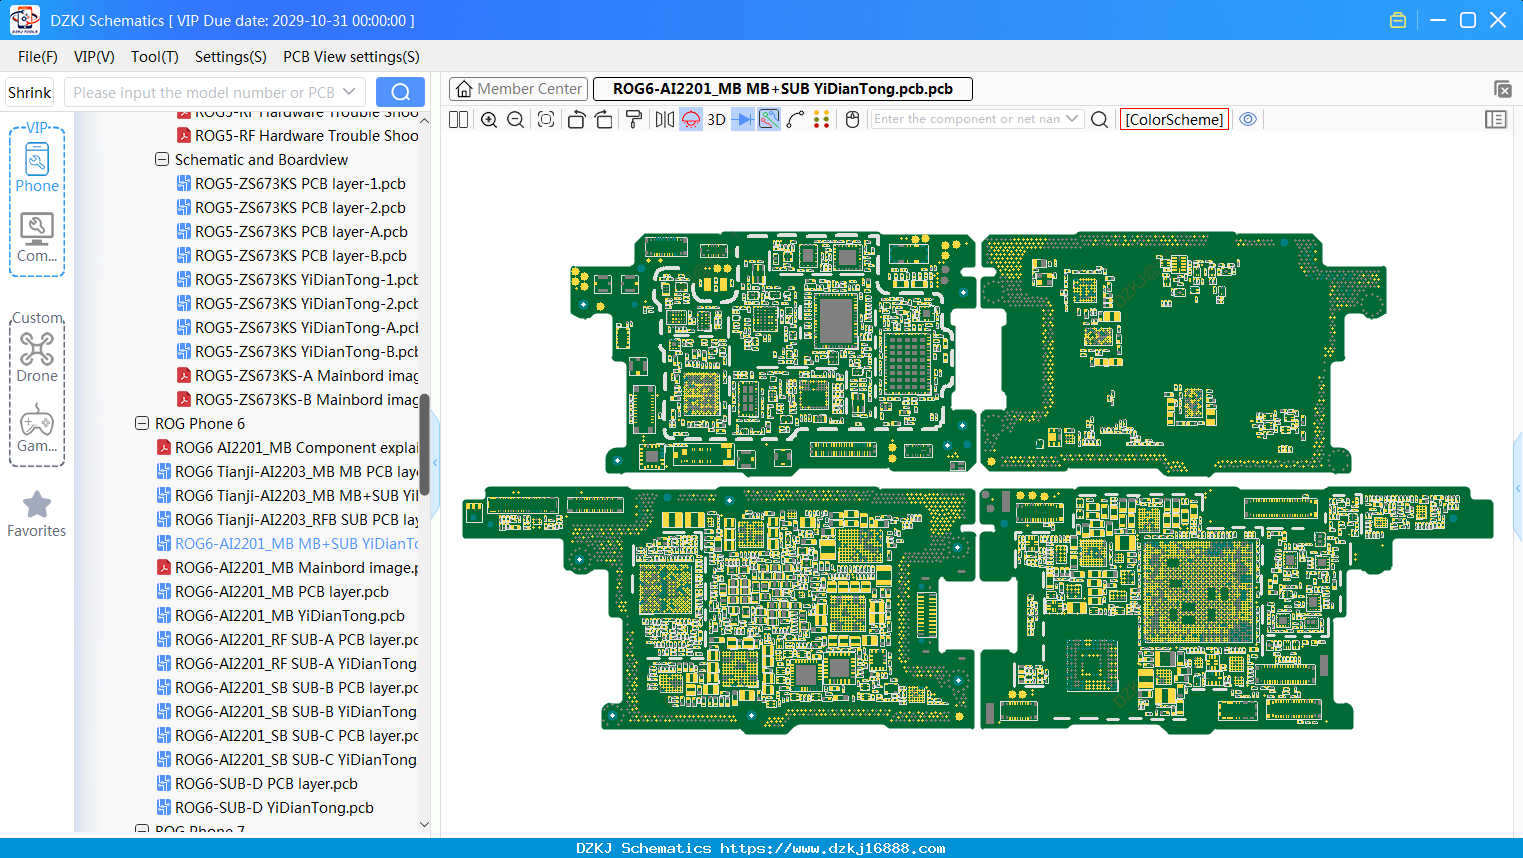The image size is (1523, 858).
Task: Select the Game console category
Action: tap(37, 429)
